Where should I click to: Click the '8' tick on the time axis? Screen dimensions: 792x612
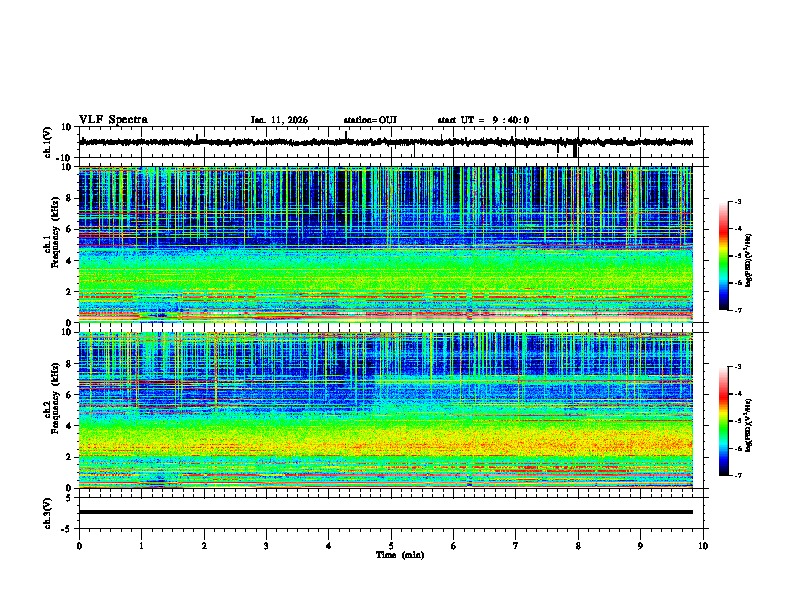click(578, 546)
